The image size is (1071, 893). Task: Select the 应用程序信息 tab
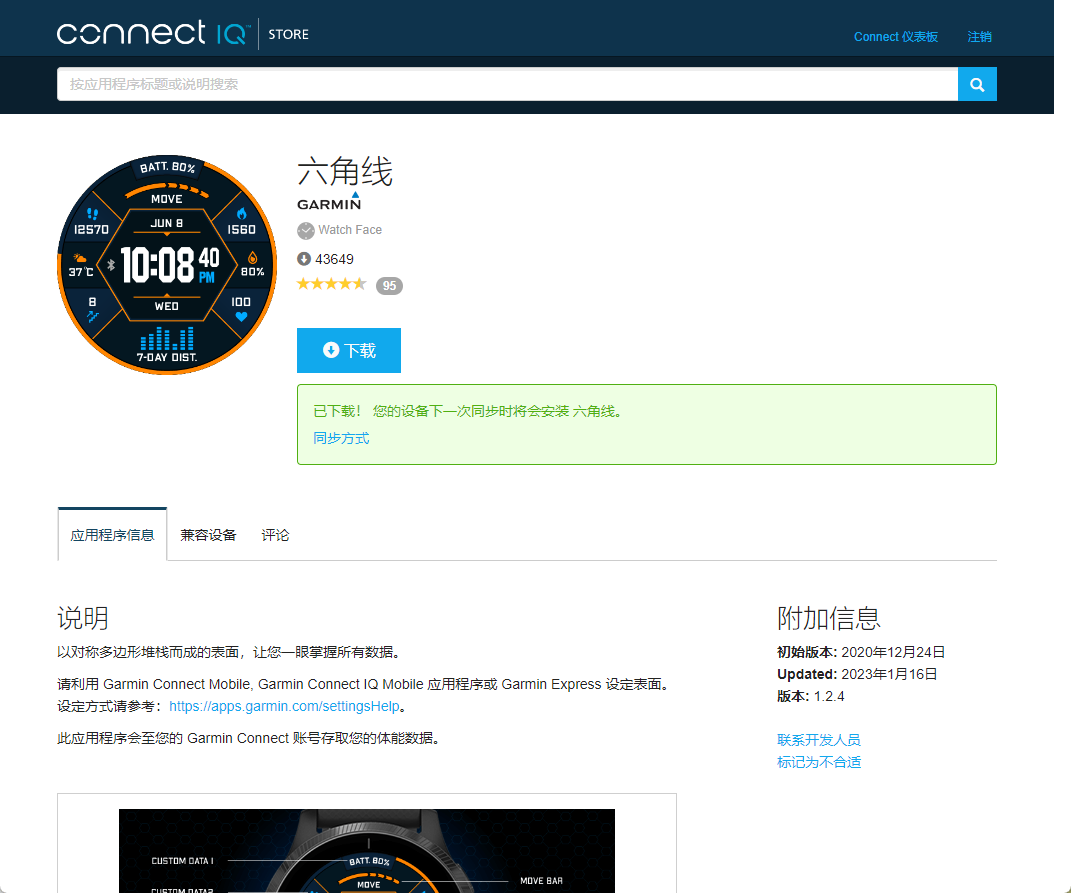[112, 535]
